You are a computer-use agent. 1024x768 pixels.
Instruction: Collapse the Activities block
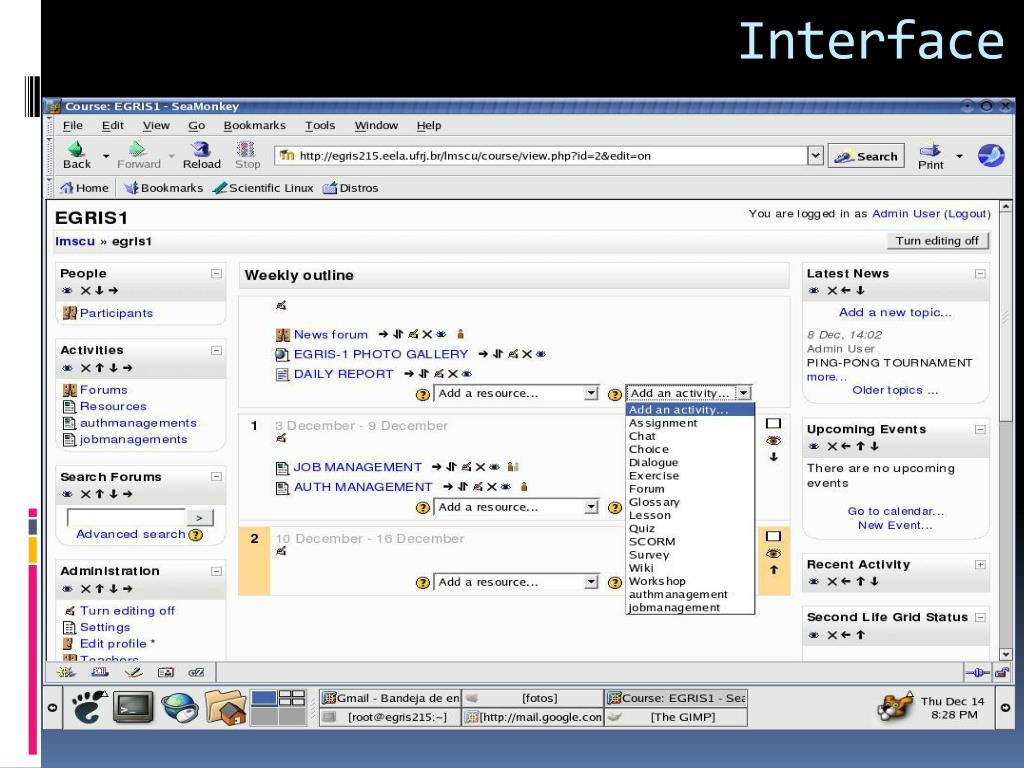click(216, 351)
